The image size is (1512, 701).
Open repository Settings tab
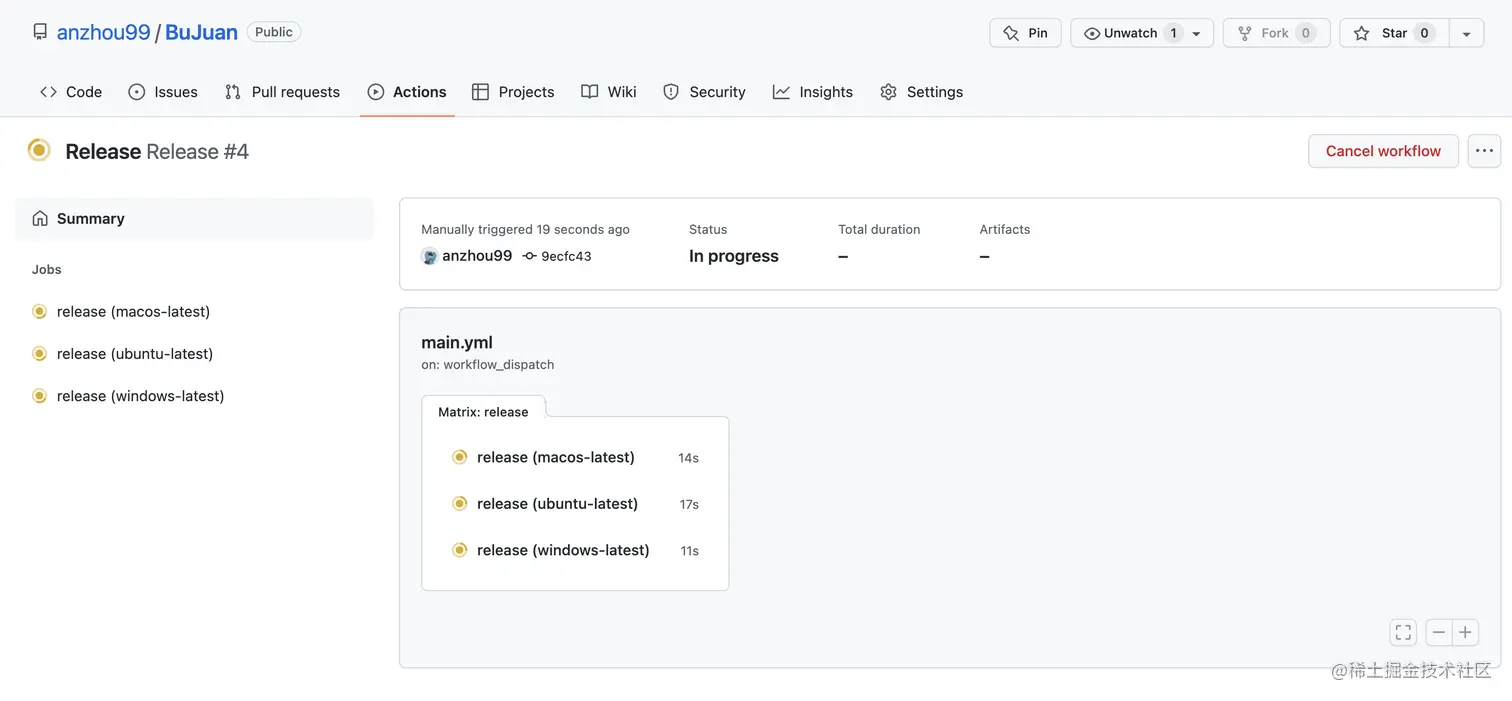pyautogui.click(x=922, y=92)
